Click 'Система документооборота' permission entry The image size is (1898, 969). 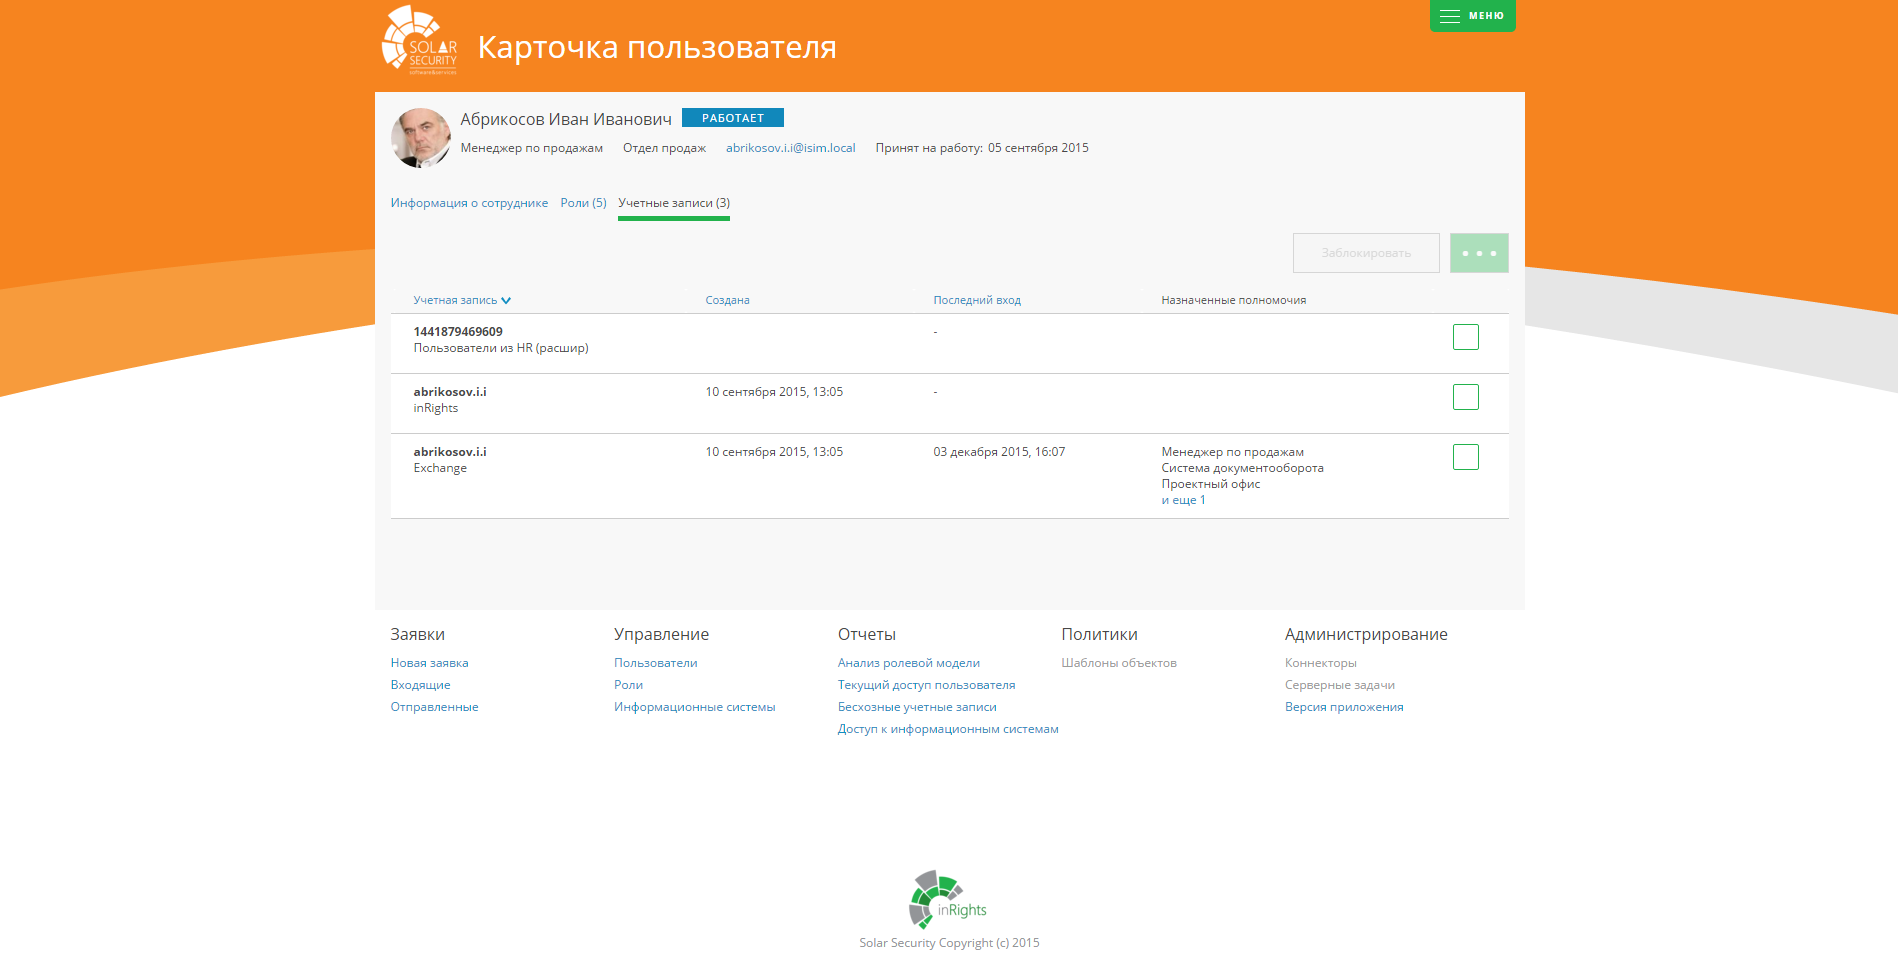pyautogui.click(x=1242, y=468)
